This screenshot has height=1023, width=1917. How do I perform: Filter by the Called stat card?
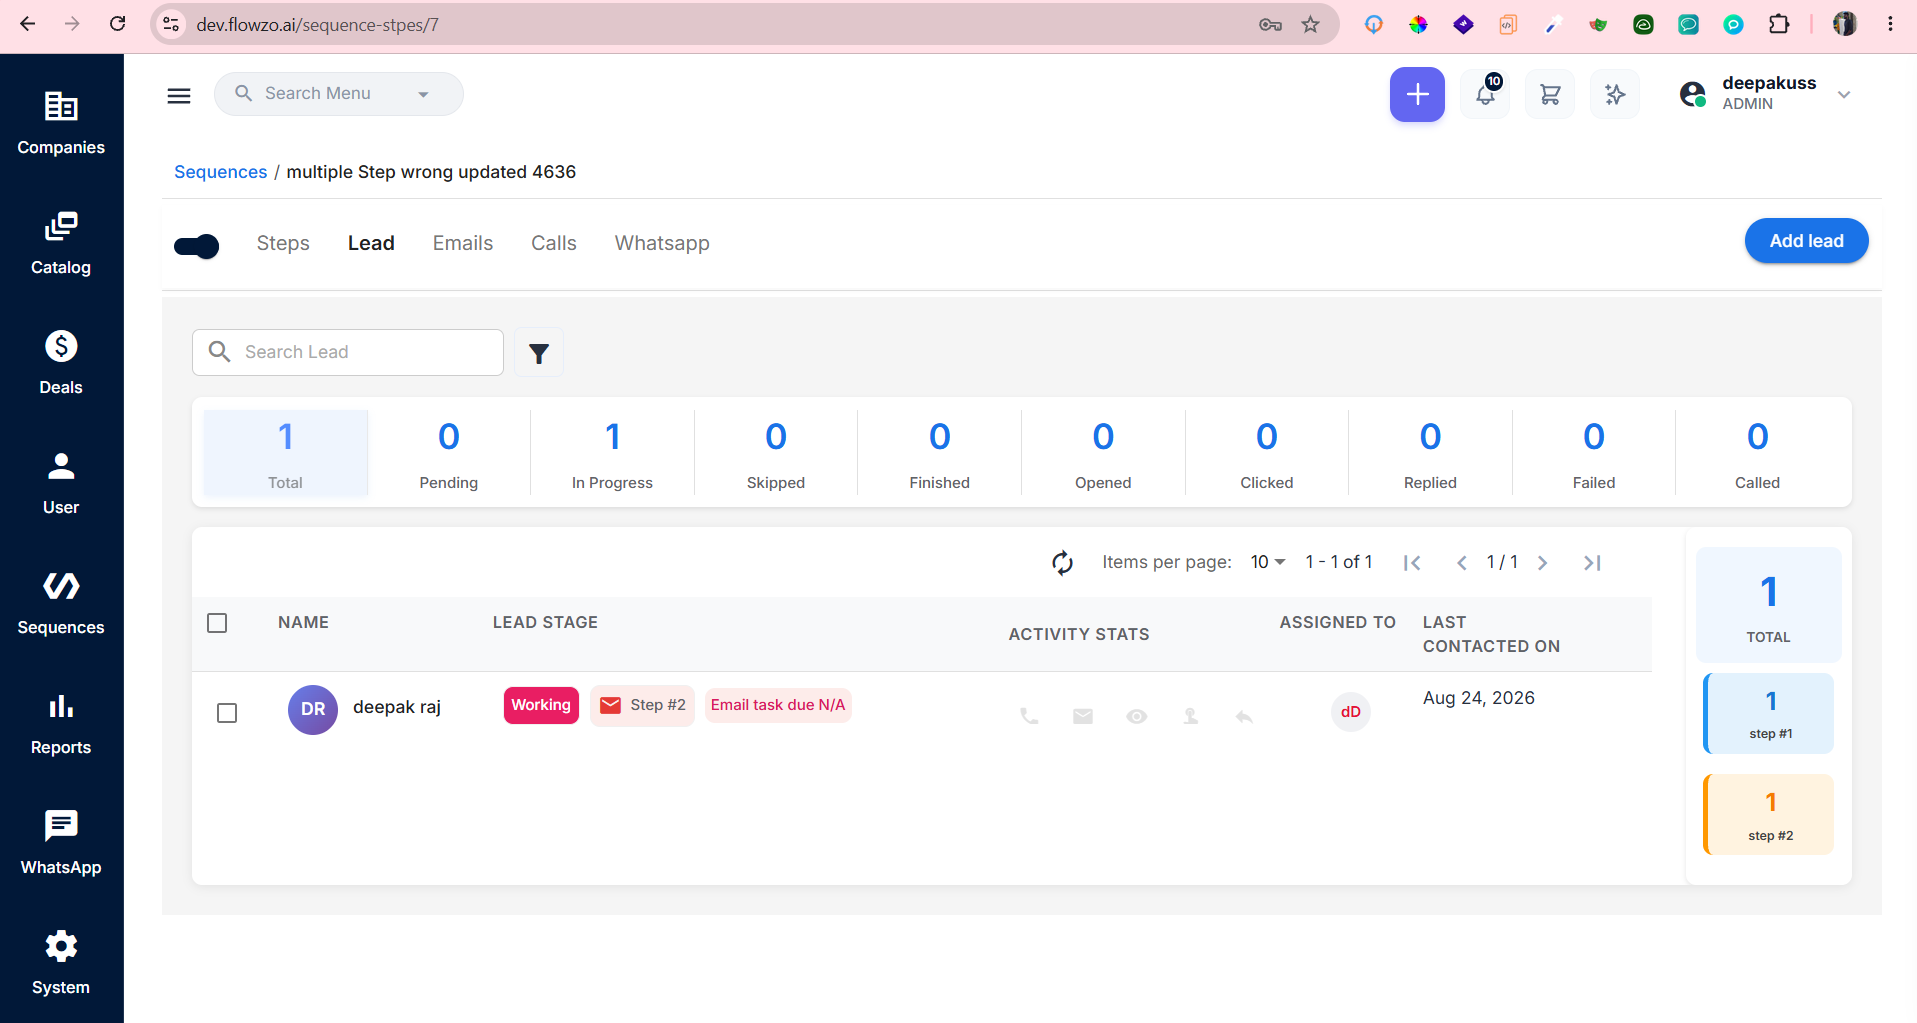tap(1757, 453)
